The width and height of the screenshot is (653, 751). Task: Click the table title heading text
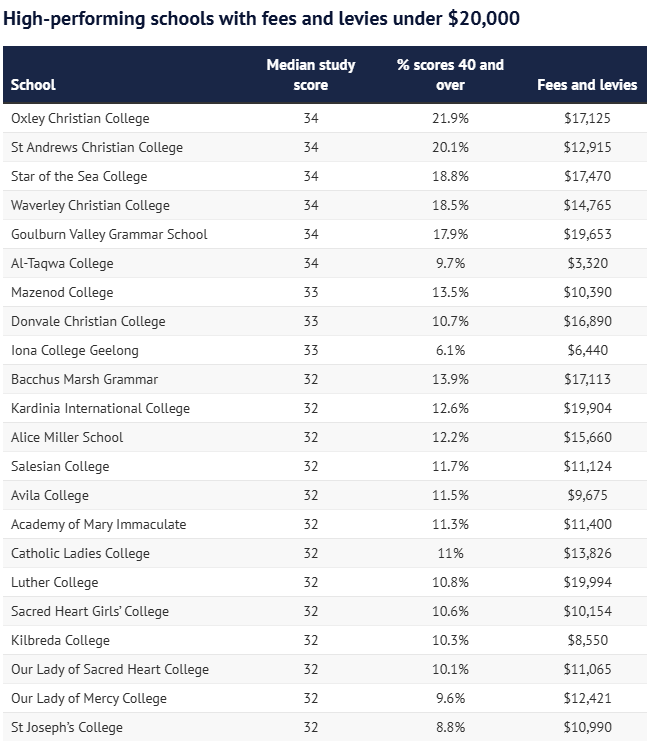[261, 19]
